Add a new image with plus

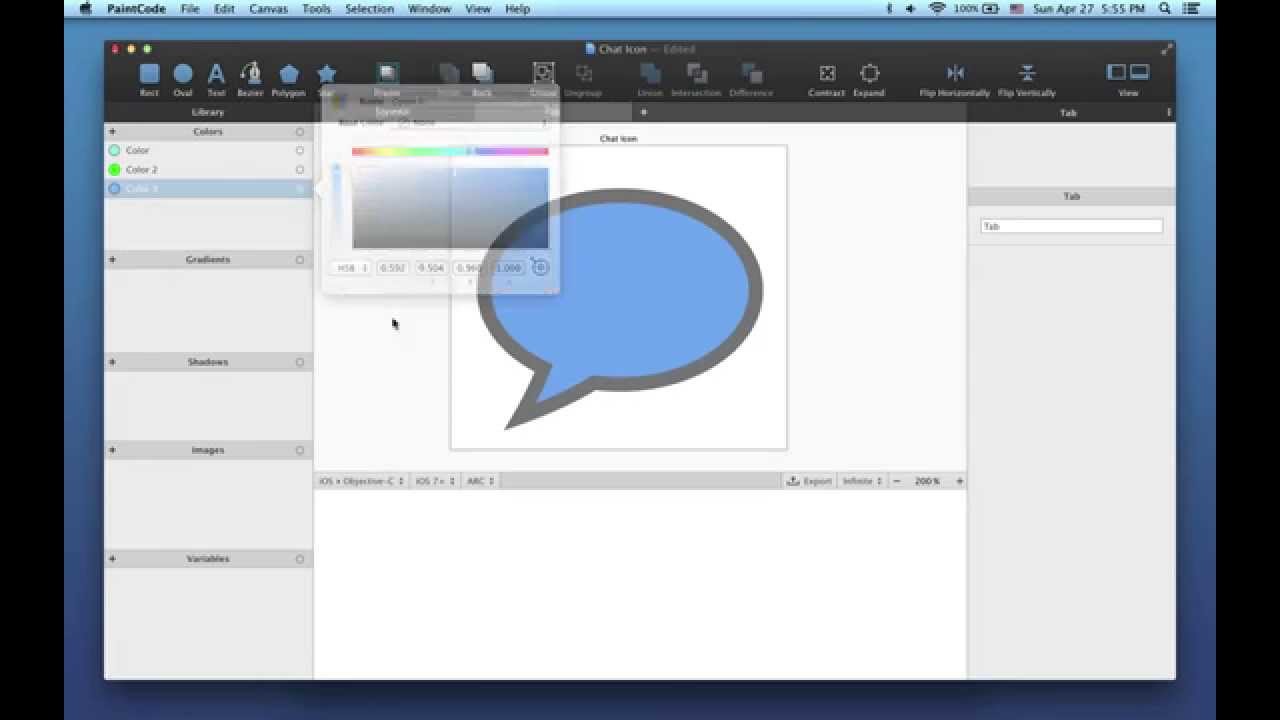click(x=112, y=450)
